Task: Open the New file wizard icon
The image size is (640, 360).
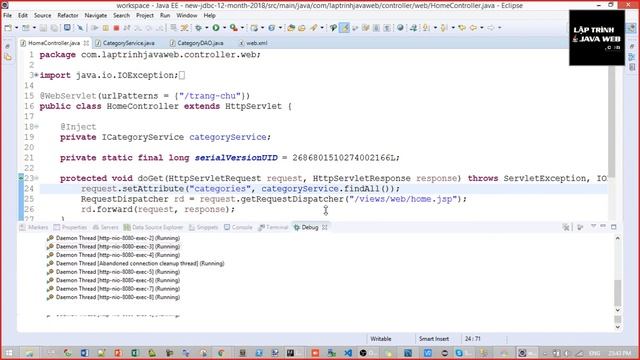Action: 8,28
